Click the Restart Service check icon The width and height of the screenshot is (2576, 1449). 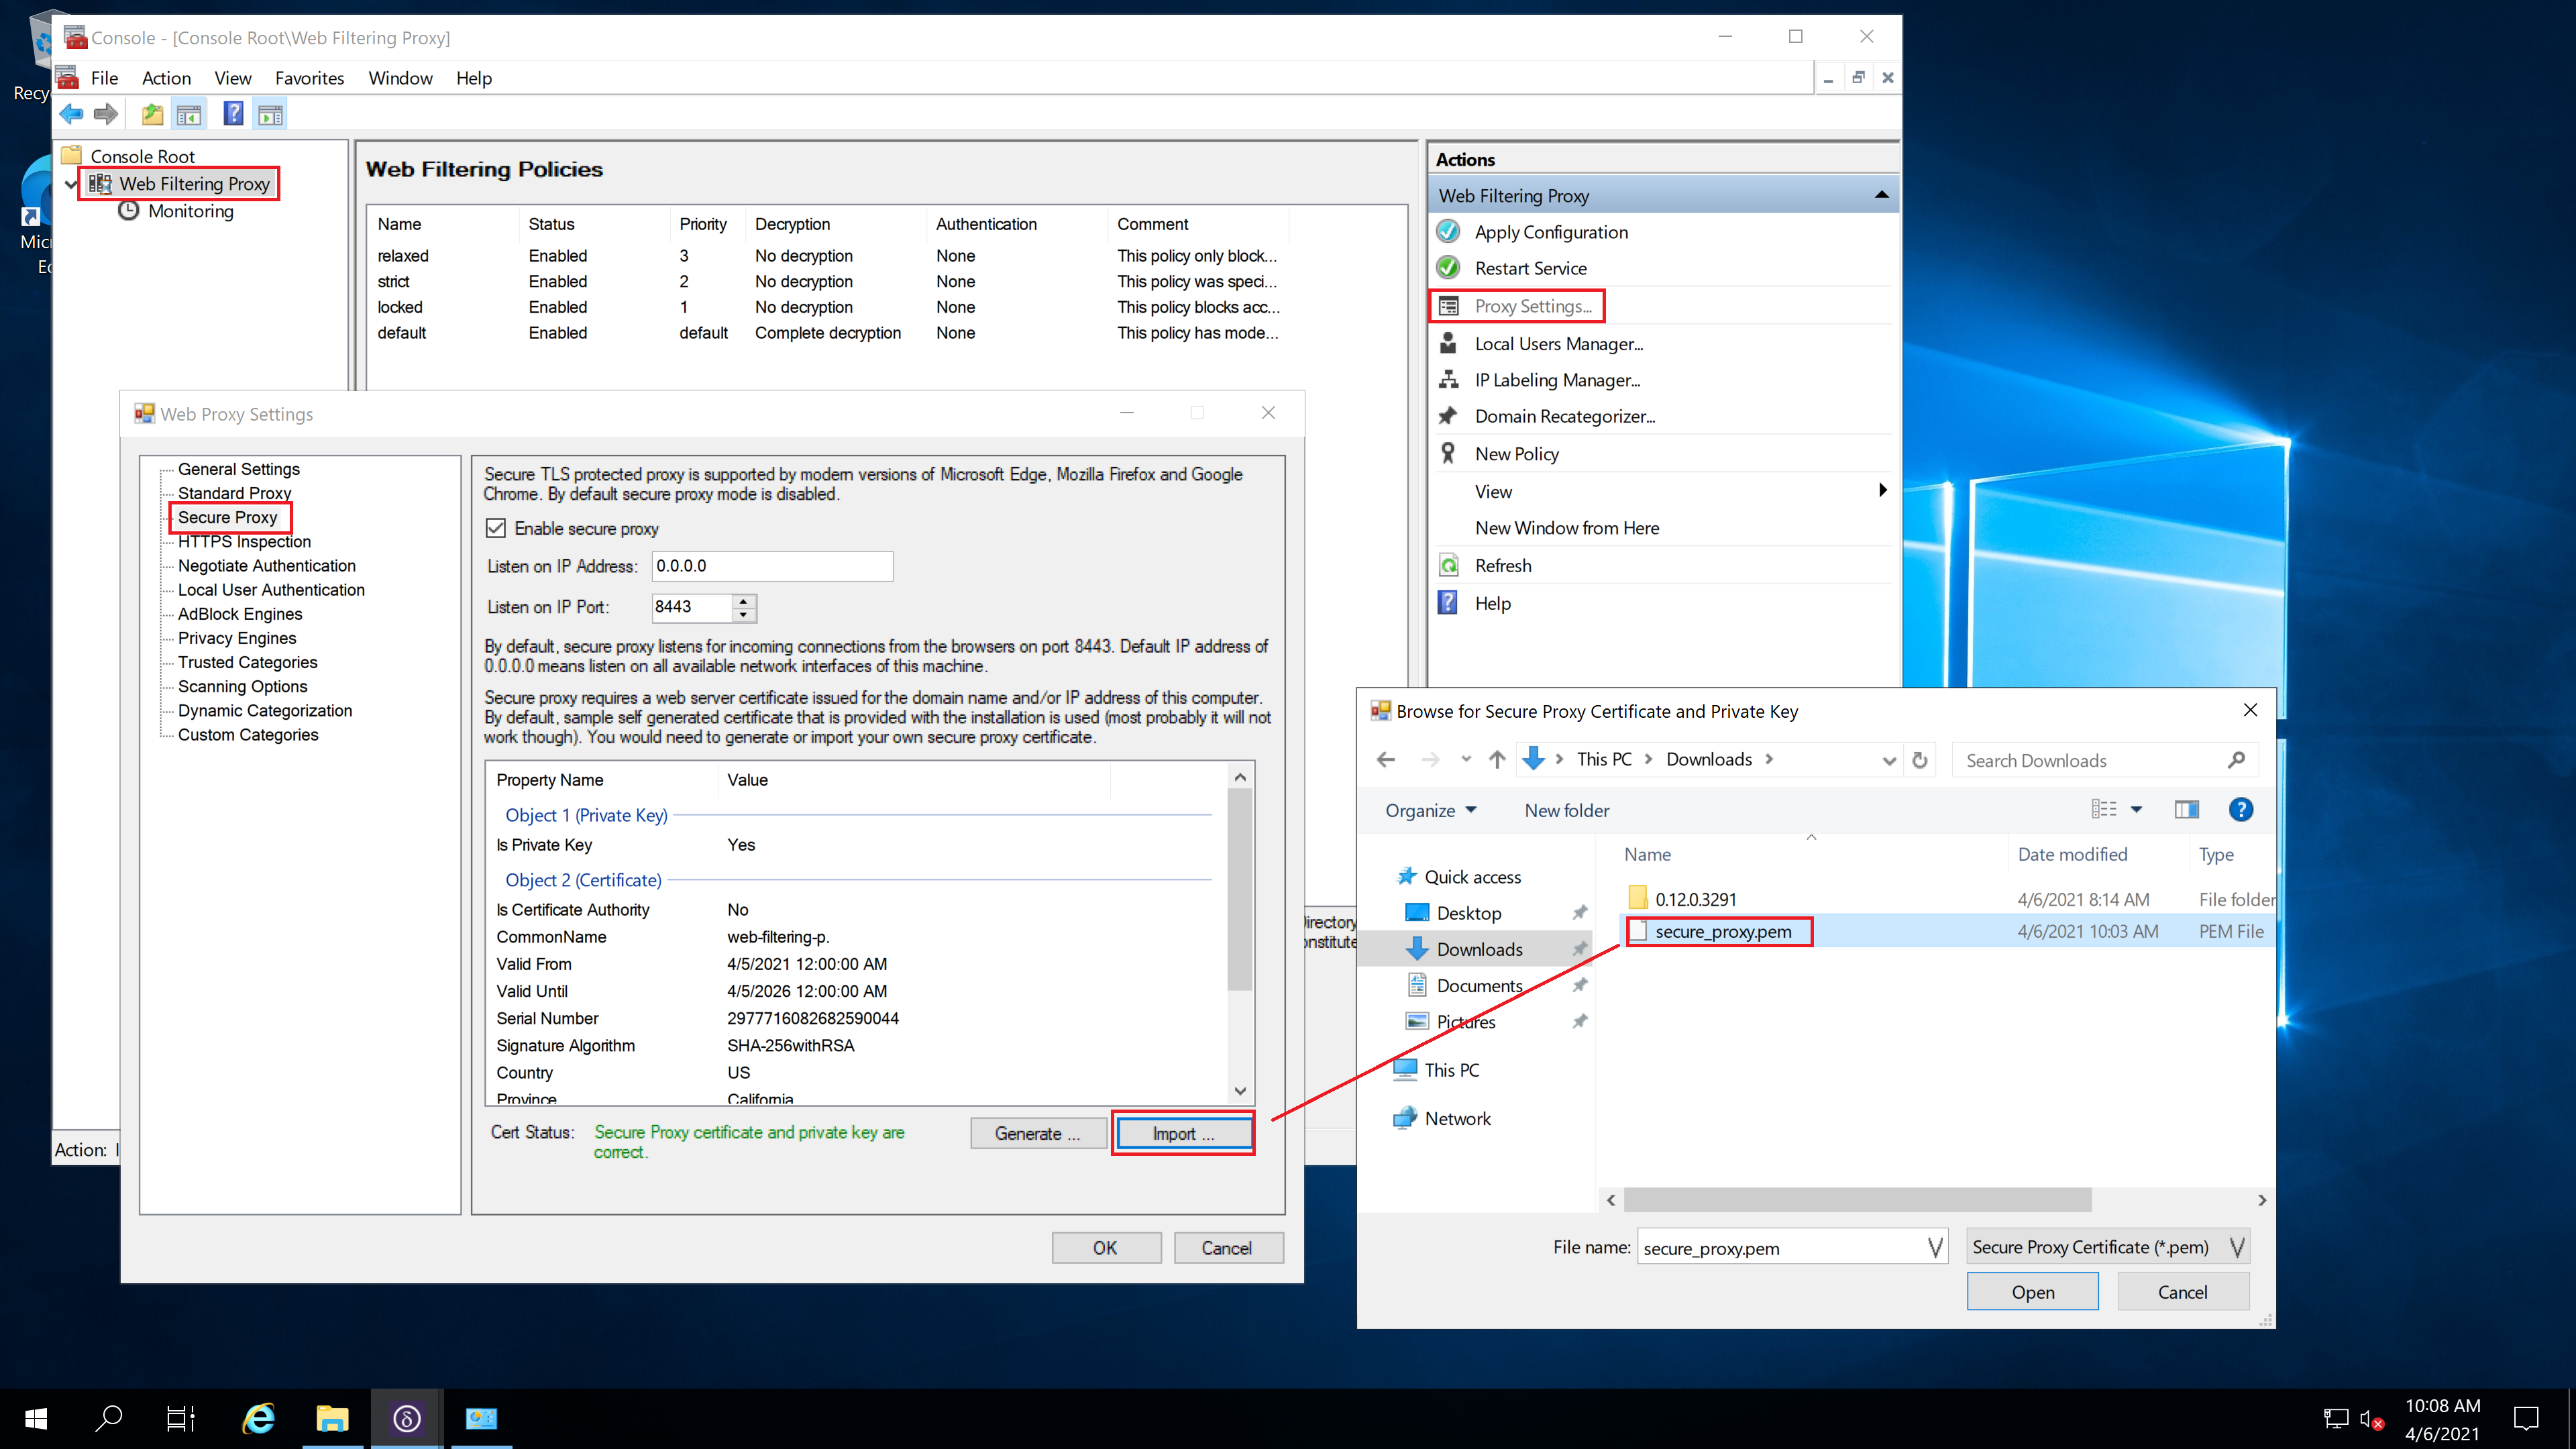(x=1448, y=268)
